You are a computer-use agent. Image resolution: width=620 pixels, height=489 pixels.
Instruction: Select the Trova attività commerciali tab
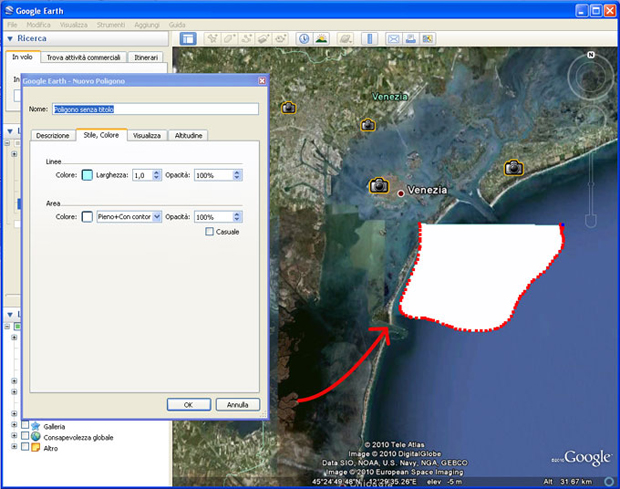point(83,58)
